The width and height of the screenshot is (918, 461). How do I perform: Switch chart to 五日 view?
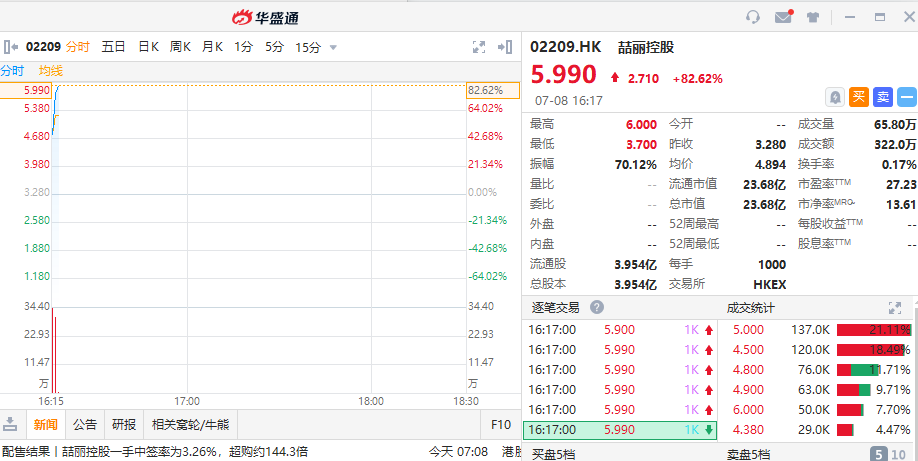(x=114, y=47)
